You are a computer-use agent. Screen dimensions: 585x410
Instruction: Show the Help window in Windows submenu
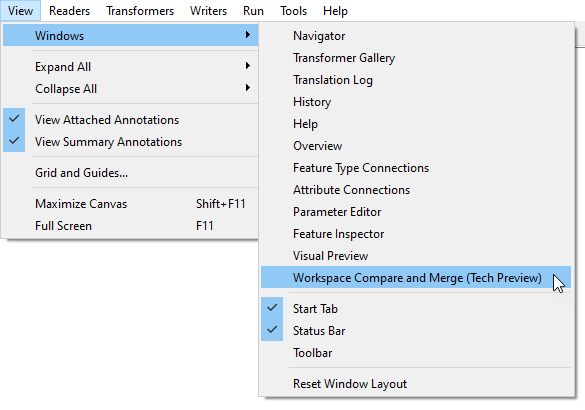coord(416,123)
